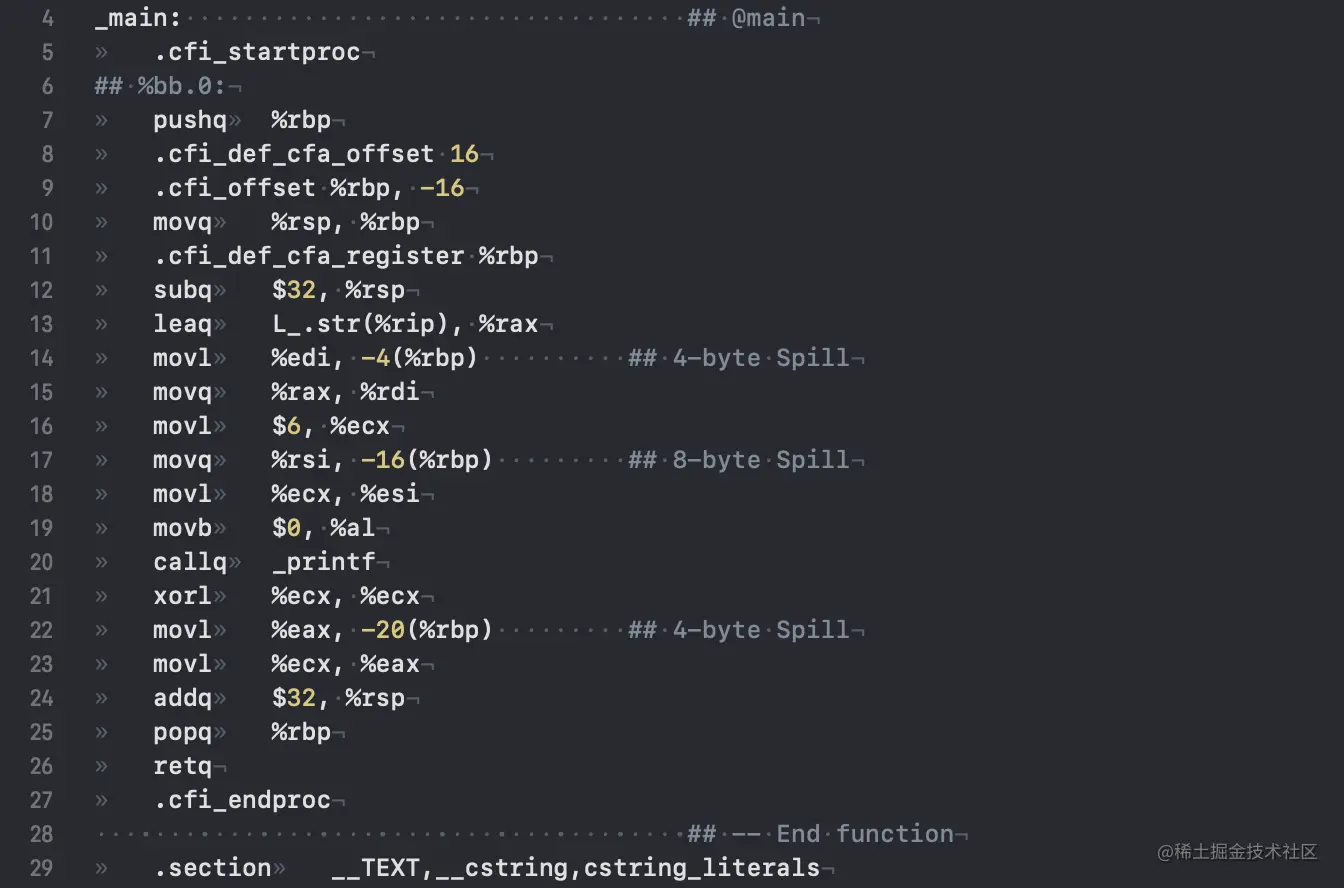Screen dimensions: 1344x888
Task: Click the subq instruction on line 12
Action: (183, 290)
